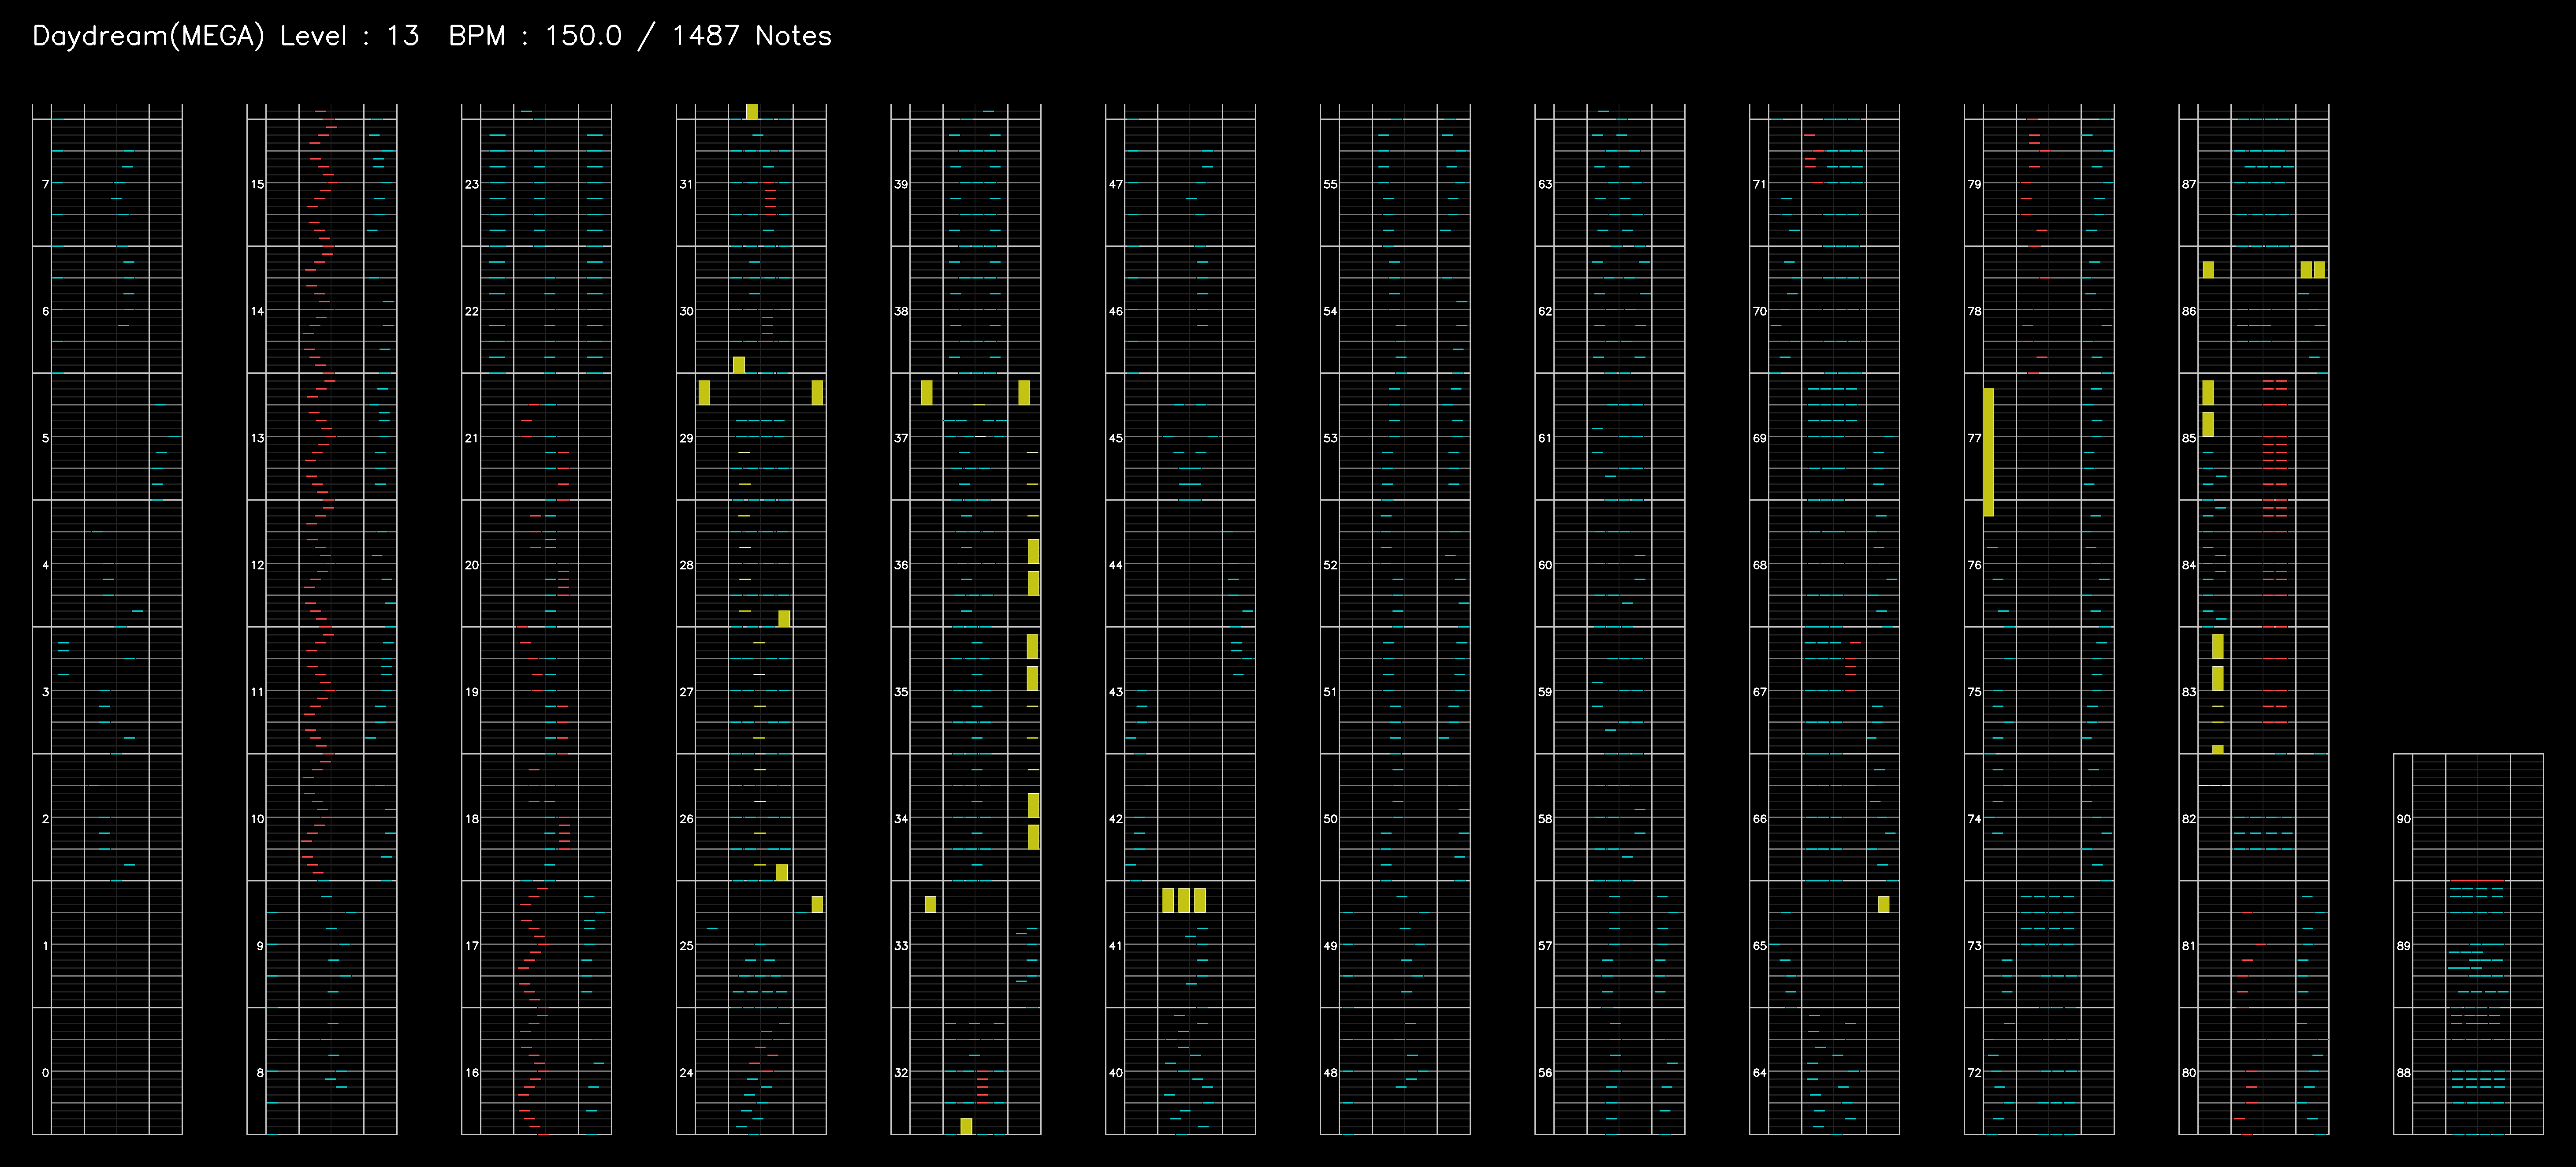Click measure label "15"
The height and width of the screenshot is (1167, 2576).
coord(257,184)
